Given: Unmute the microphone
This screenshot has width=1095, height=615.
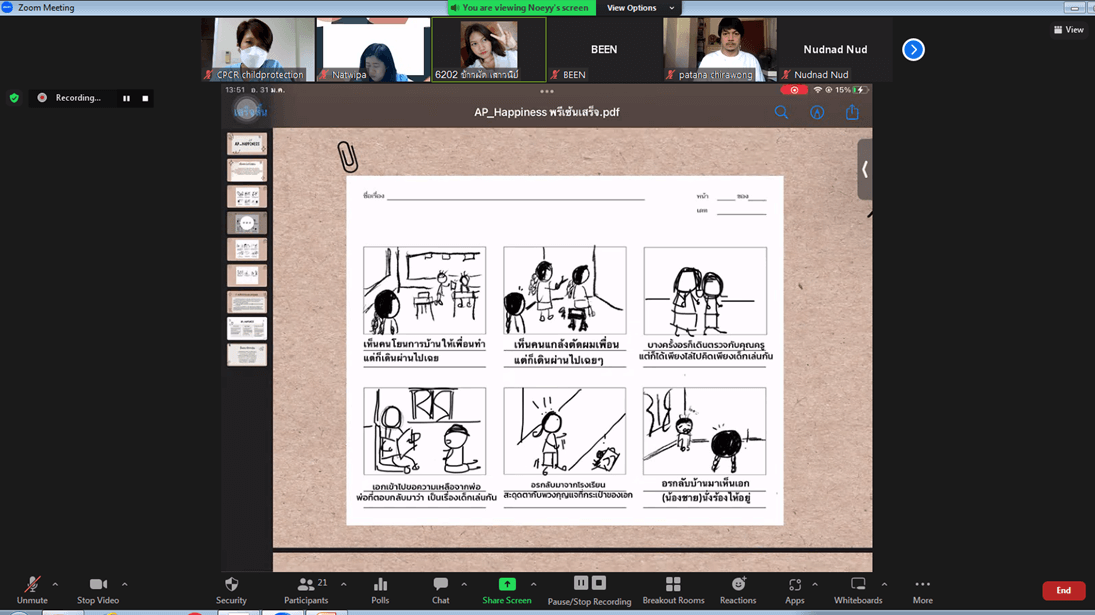Looking at the screenshot, I should 32,589.
